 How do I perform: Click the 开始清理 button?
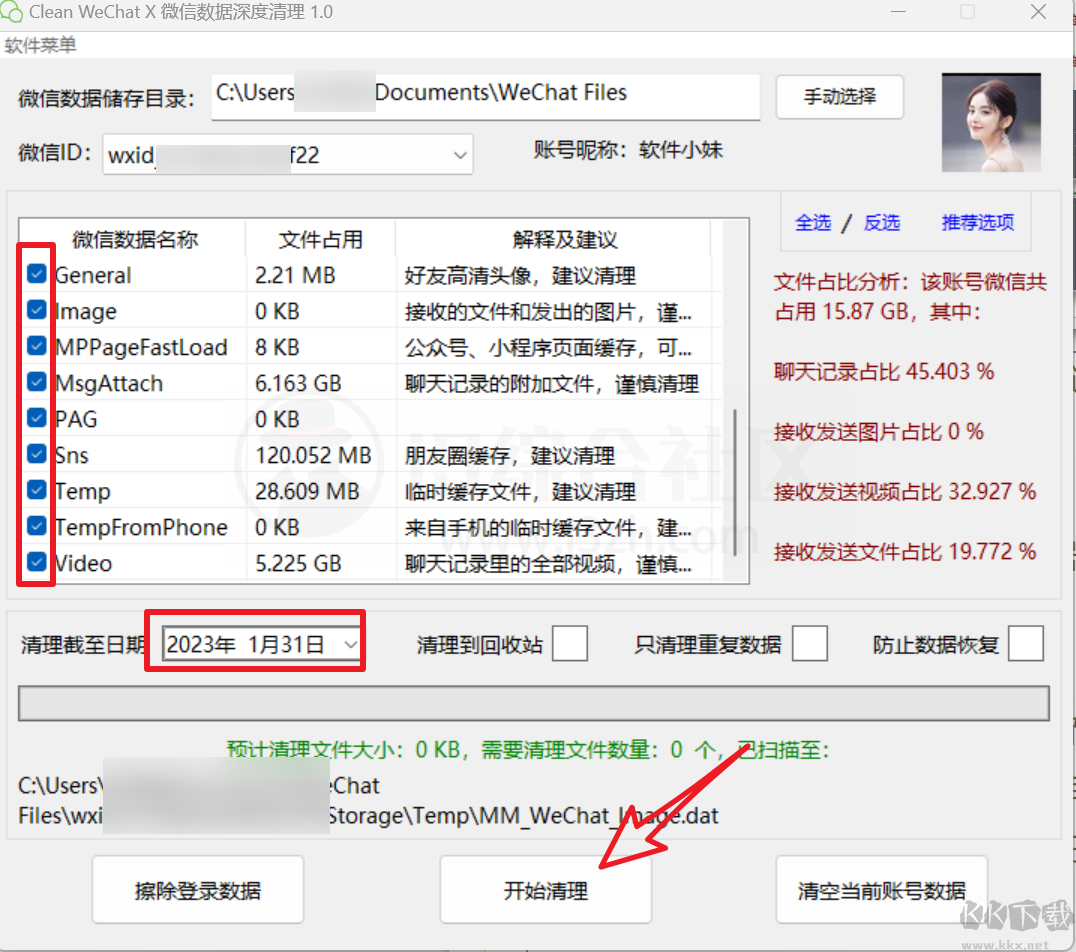(x=546, y=889)
